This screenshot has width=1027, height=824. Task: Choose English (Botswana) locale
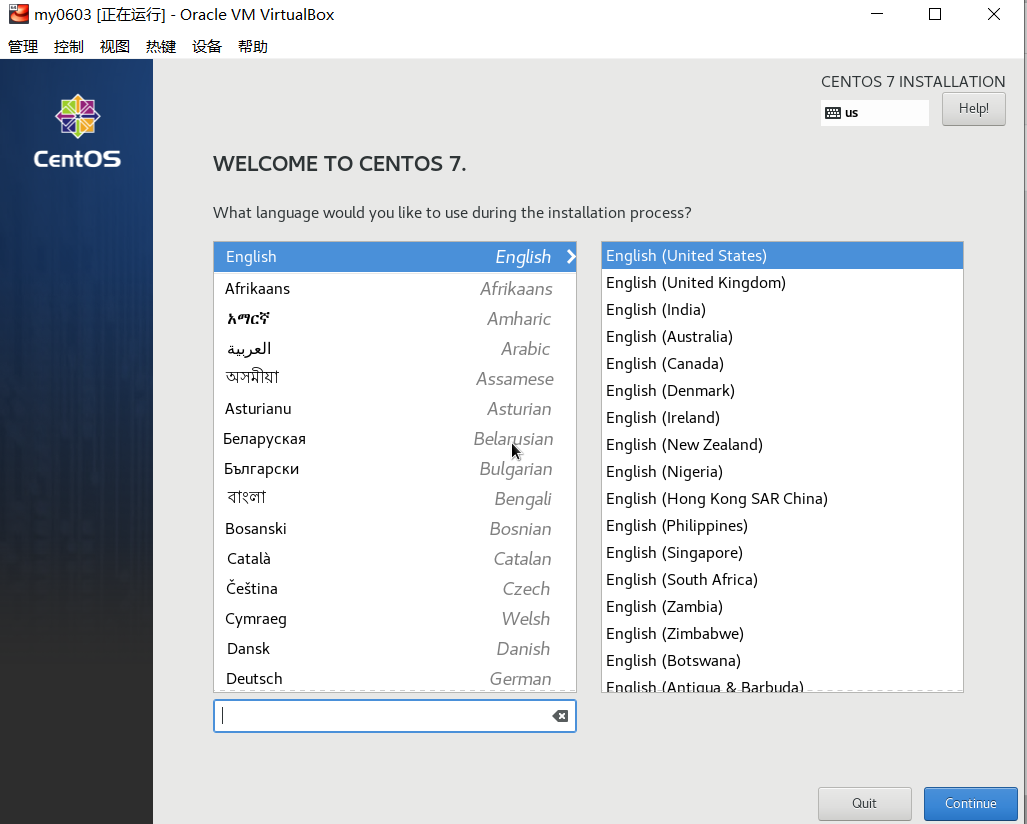click(x=782, y=661)
